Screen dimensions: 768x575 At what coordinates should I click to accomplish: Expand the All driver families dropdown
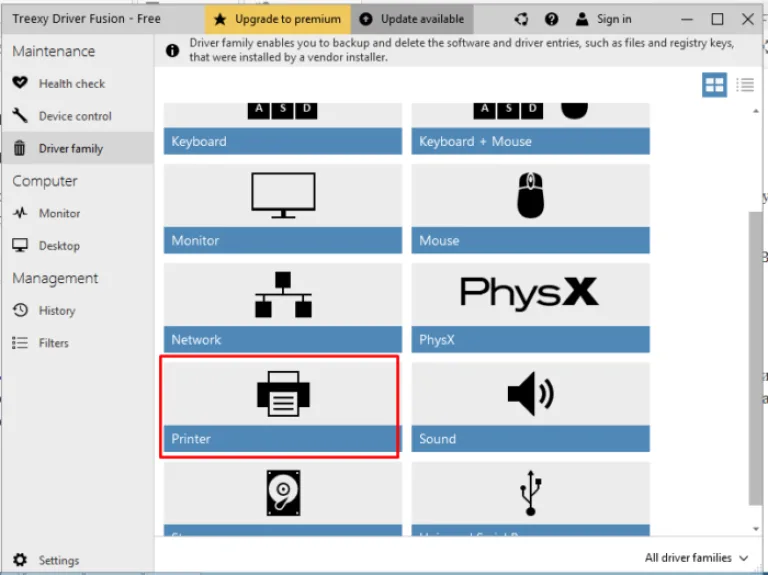(x=696, y=558)
